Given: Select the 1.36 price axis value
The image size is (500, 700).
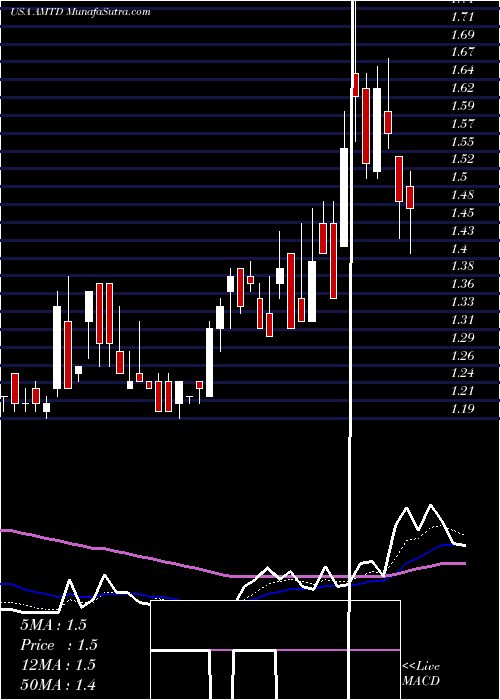Looking at the screenshot, I should [462, 284].
